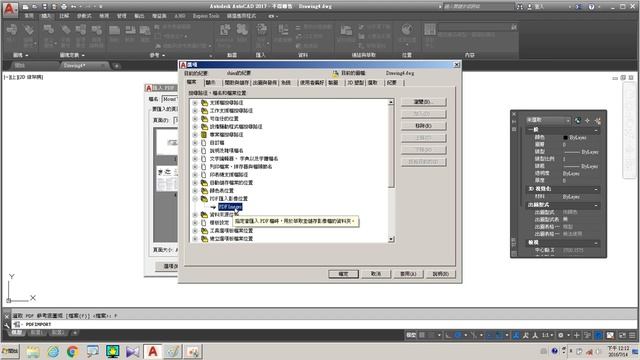Open File Explorer from the taskbar

(x=33, y=351)
